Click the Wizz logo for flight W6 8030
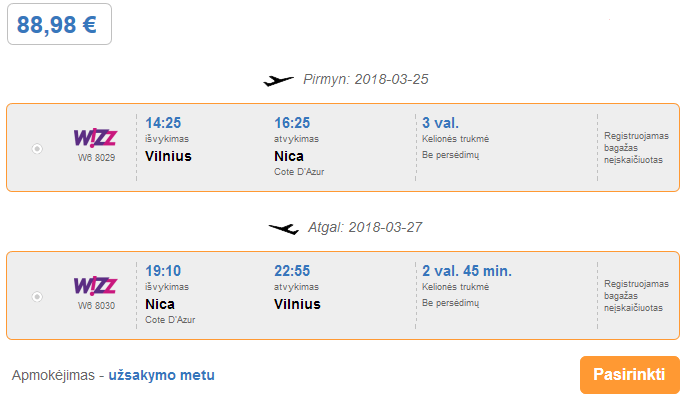The height and width of the screenshot is (397, 688). [95, 286]
